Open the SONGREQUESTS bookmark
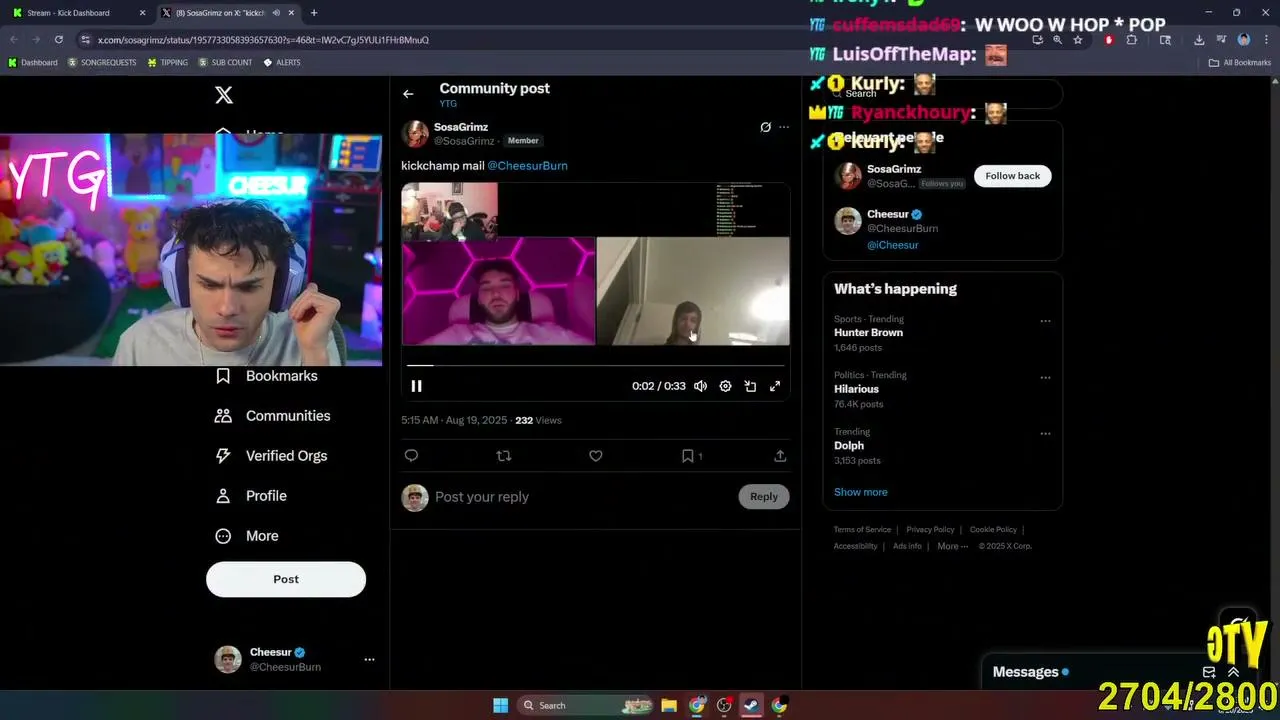This screenshot has width=1280, height=720. point(102,63)
